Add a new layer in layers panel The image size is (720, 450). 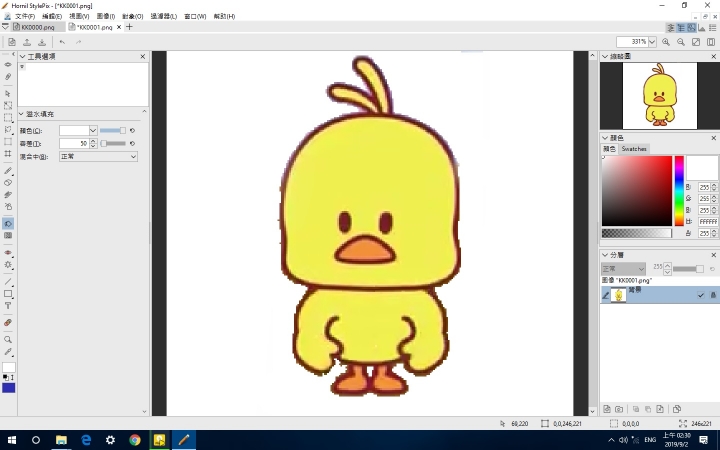pos(607,409)
